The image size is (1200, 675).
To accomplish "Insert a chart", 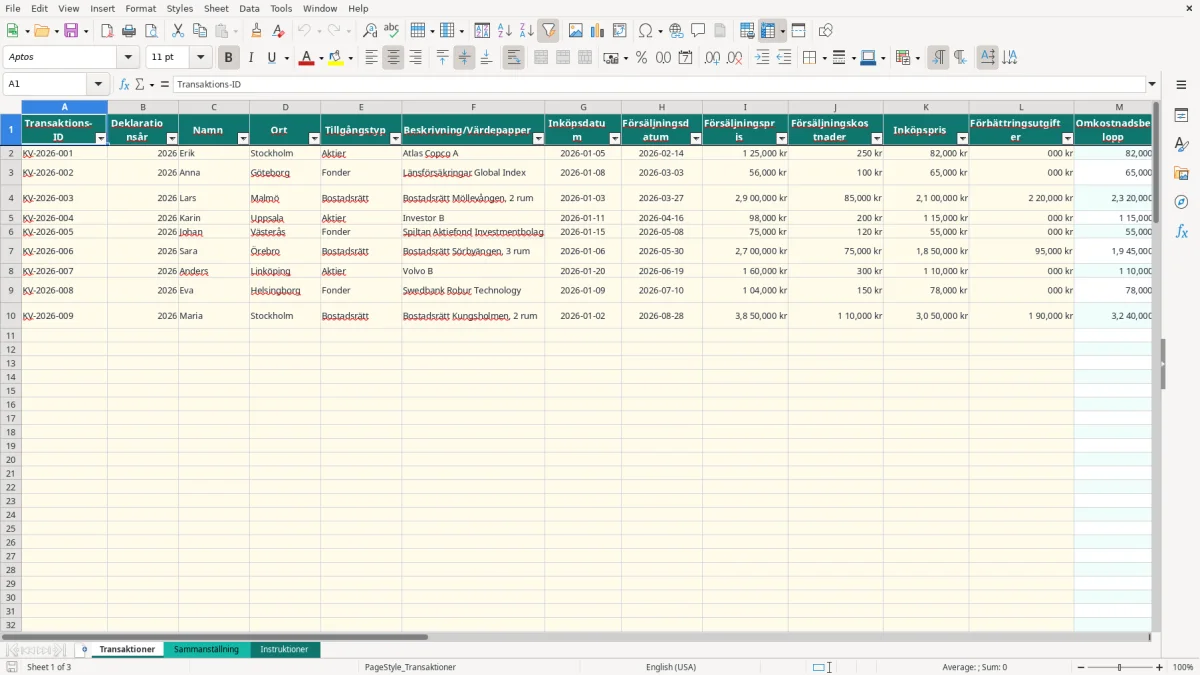I will (597, 31).
